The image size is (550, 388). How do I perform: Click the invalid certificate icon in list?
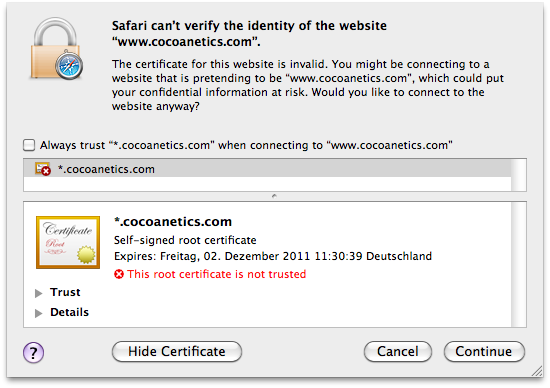(x=43, y=169)
